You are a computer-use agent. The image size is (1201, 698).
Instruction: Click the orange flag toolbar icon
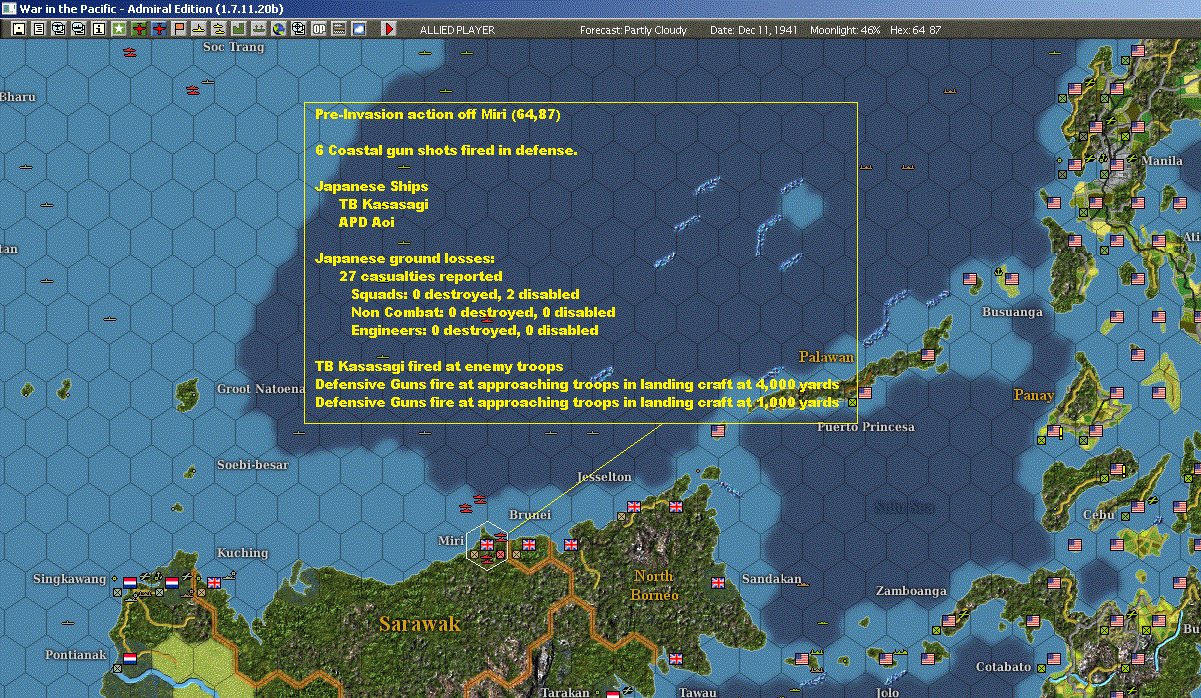pyautogui.click(x=179, y=29)
